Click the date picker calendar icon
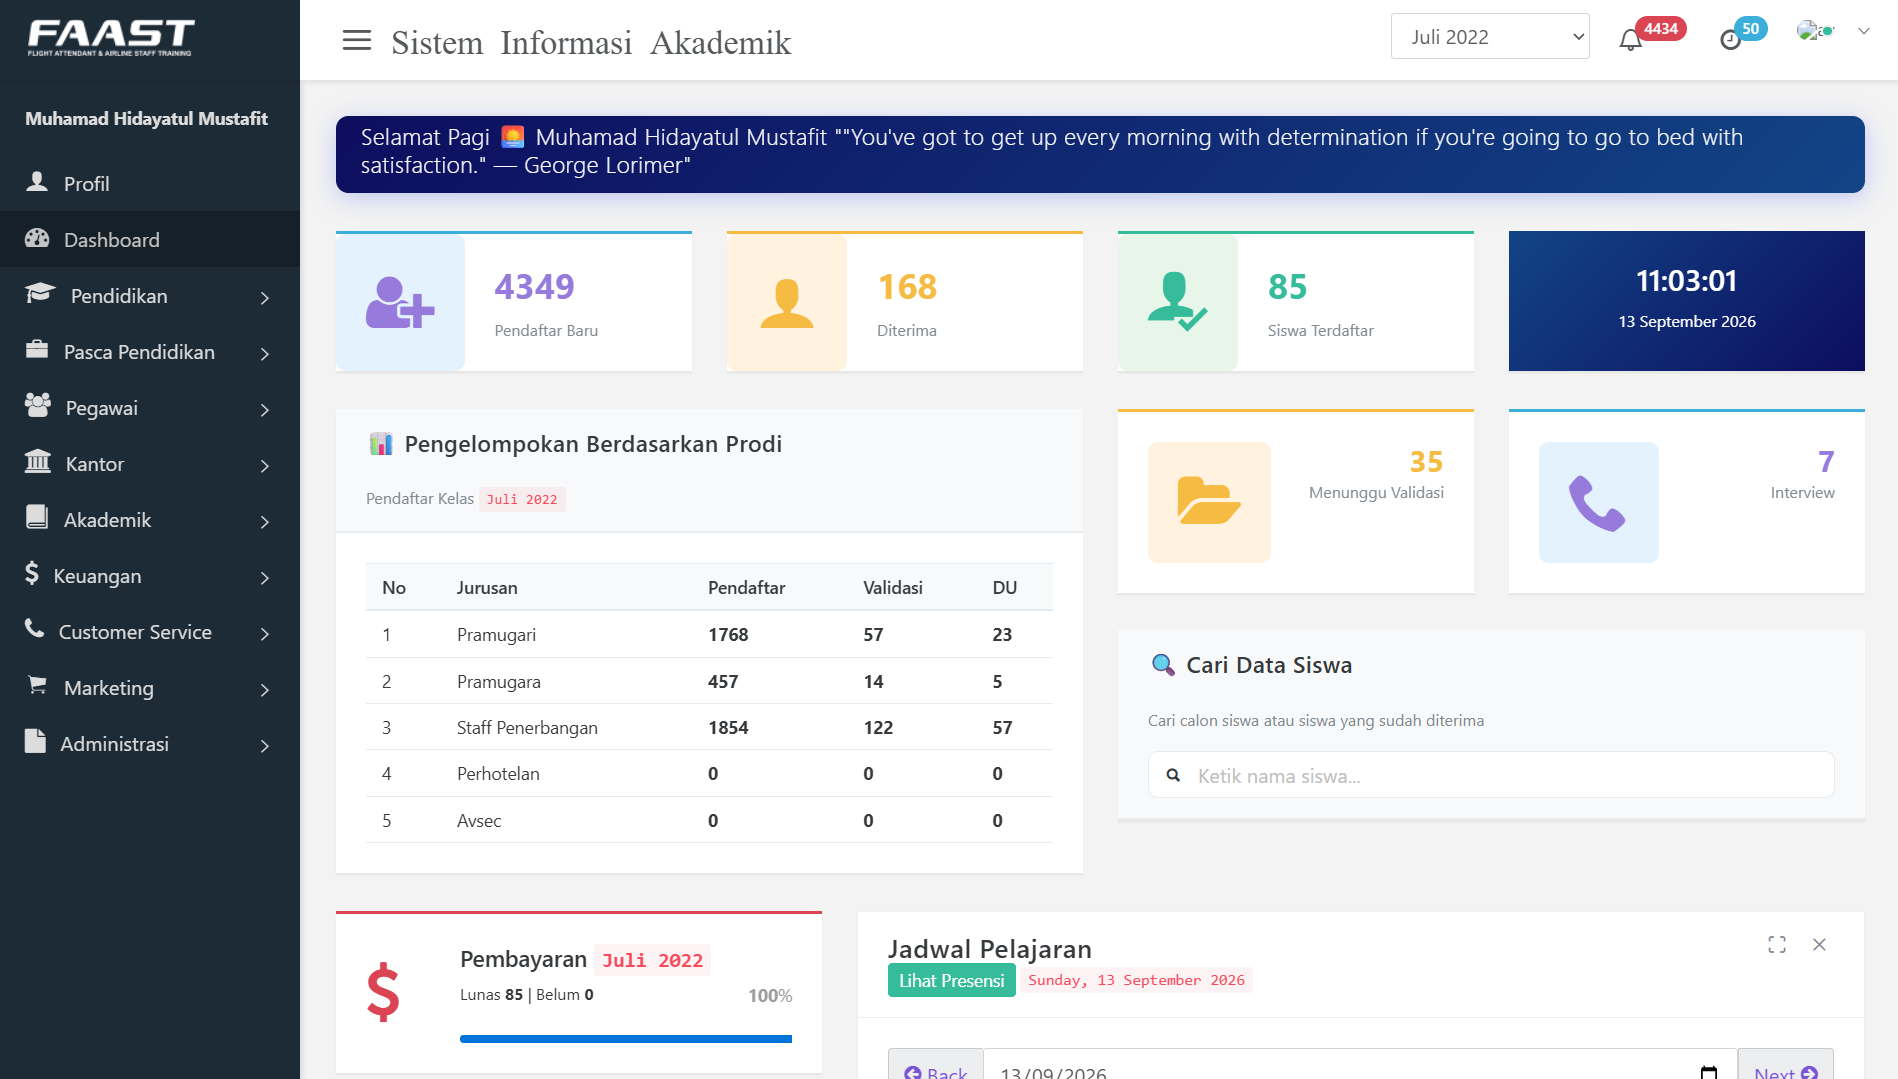This screenshot has height=1079, width=1898. click(x=1709, y=1072)
